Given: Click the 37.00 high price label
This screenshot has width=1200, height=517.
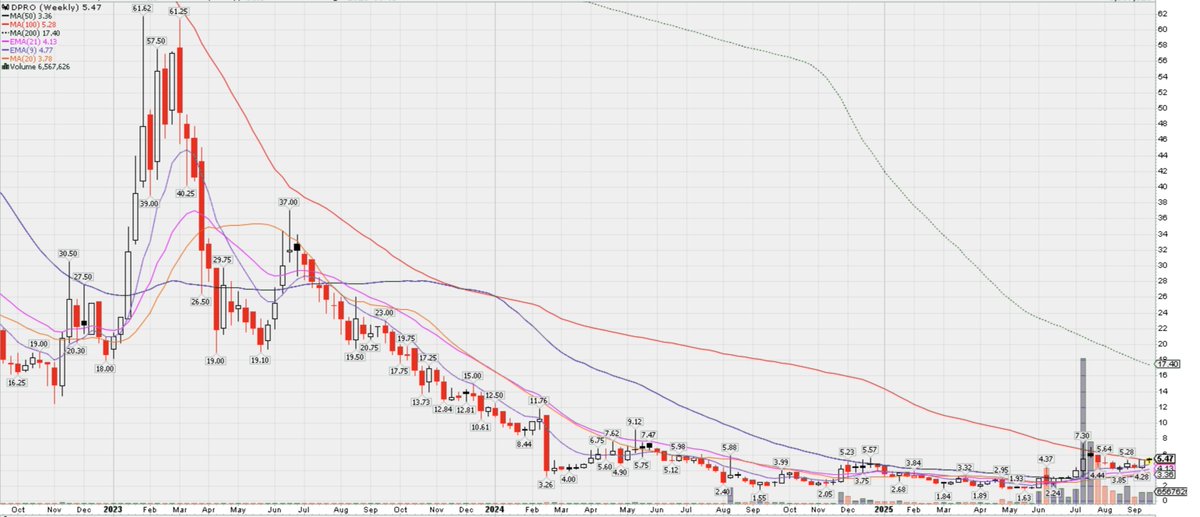Looking at the screenshot, I should (x=289, y=201).
